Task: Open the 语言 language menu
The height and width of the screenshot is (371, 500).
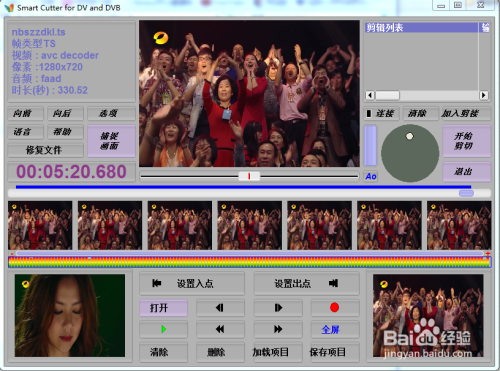Action: [25, 132]
